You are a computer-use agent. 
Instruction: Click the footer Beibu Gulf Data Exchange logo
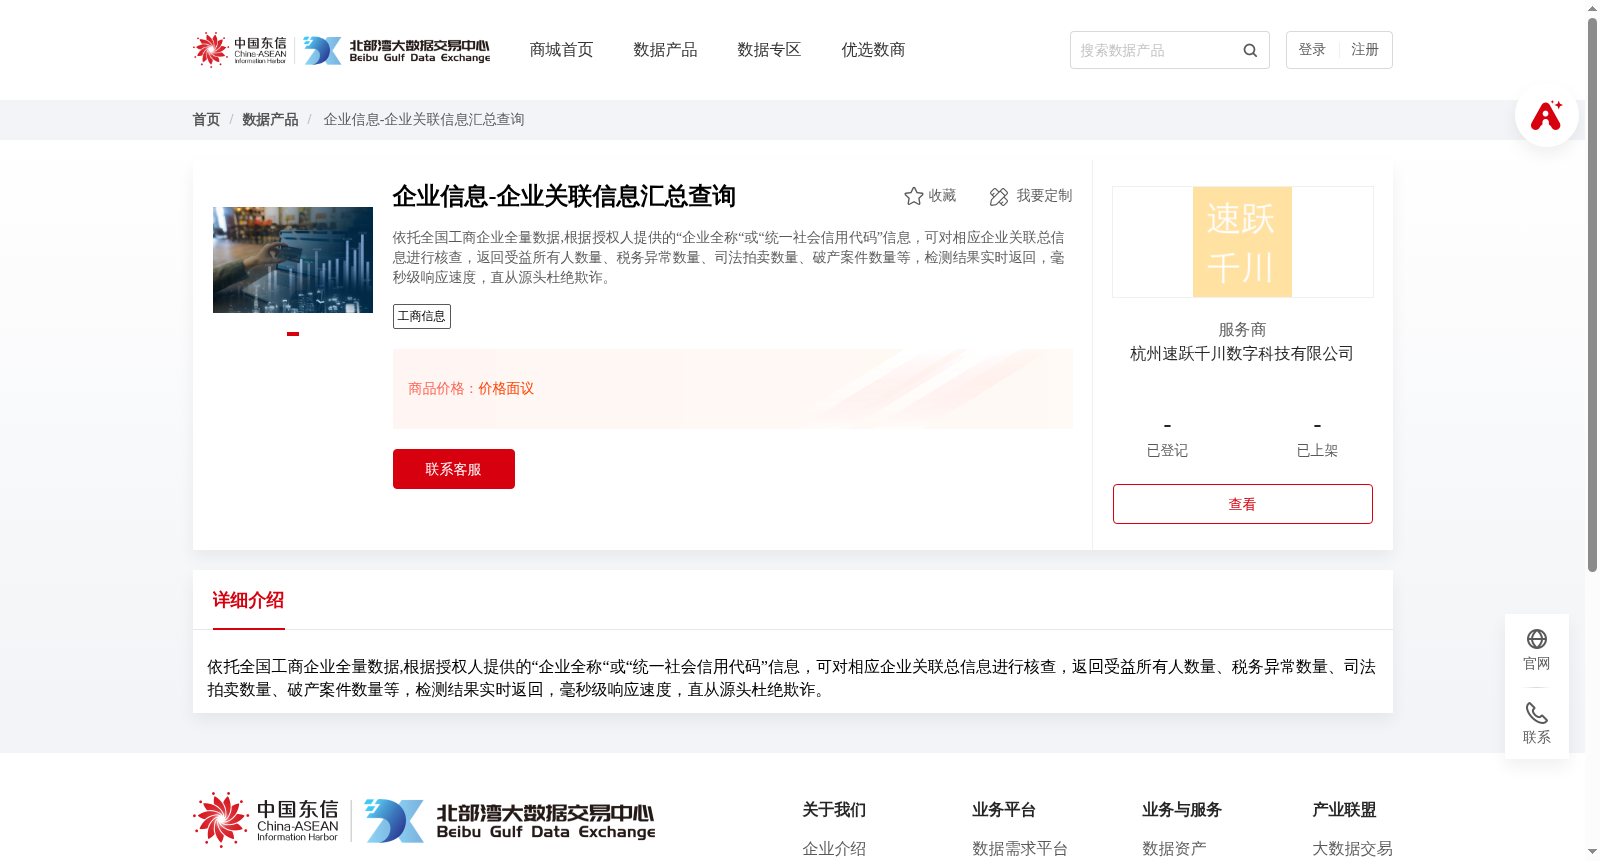510,820
